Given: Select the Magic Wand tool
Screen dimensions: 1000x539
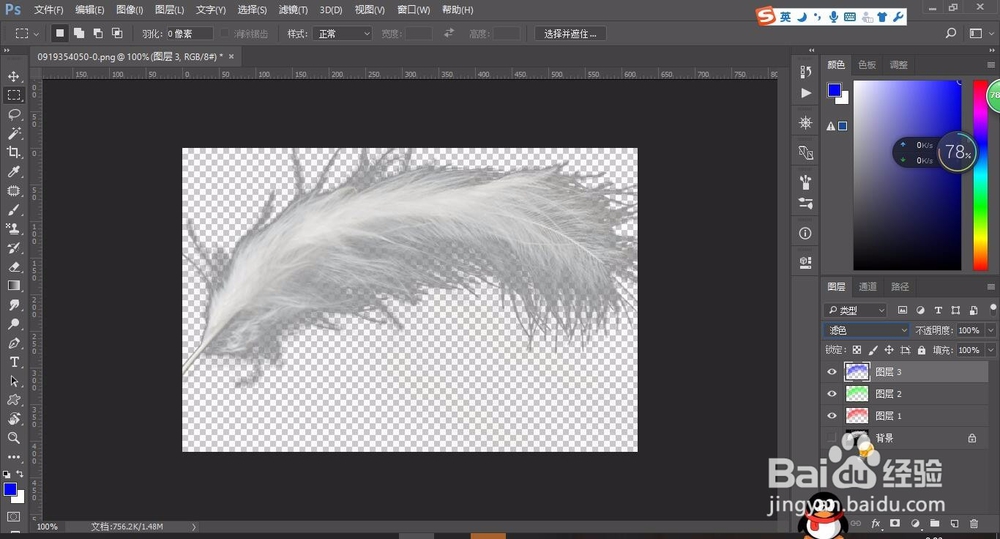Looking at the screenshot, I should (x=13, y=133).
